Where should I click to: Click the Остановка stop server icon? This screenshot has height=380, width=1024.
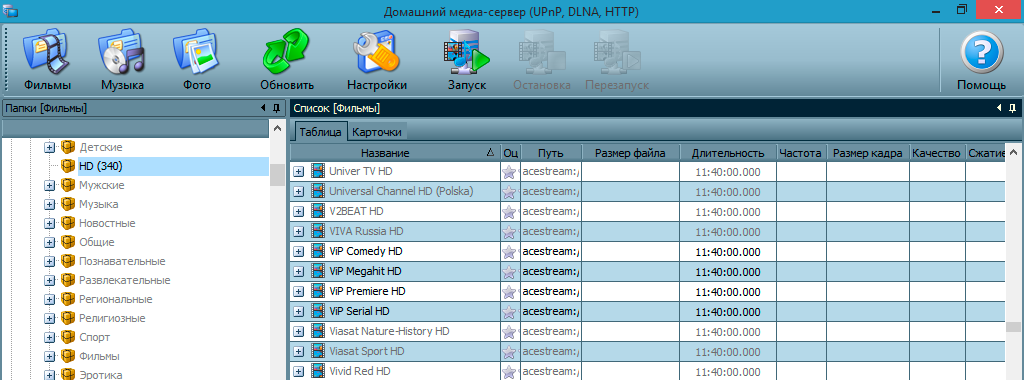(x=541, y=51)
